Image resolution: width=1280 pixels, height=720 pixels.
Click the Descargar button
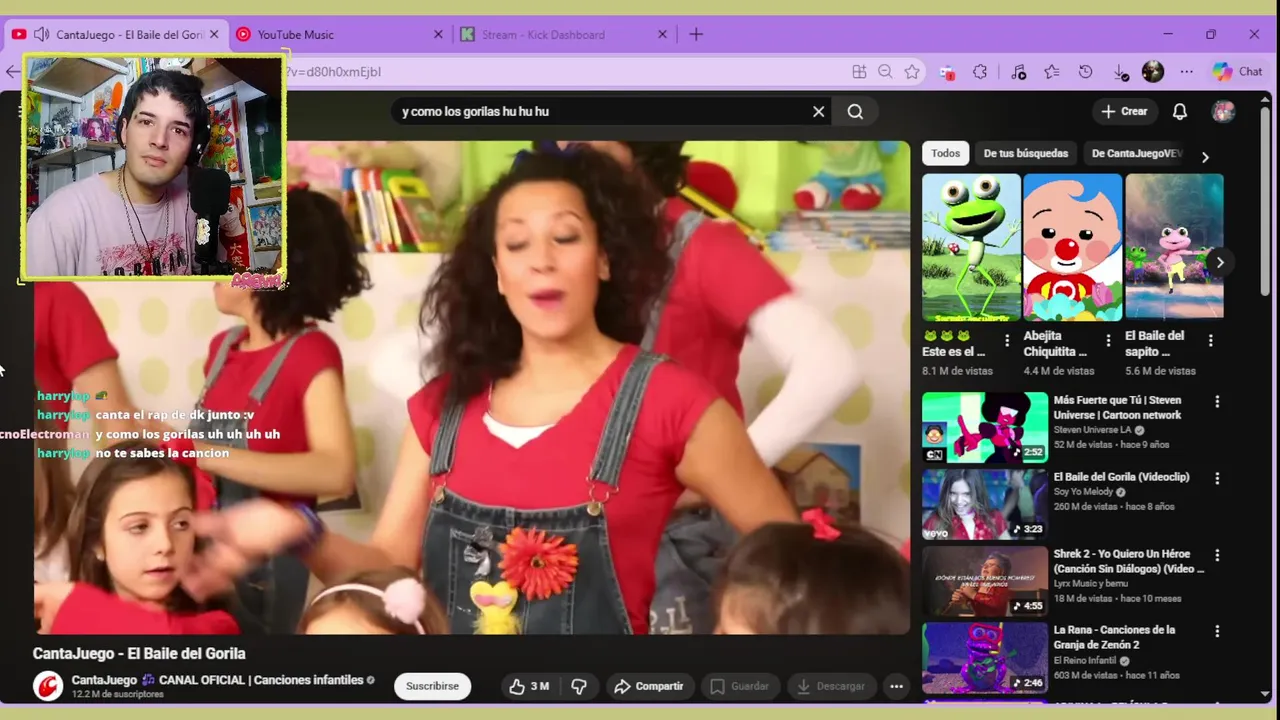click(831, 686)
